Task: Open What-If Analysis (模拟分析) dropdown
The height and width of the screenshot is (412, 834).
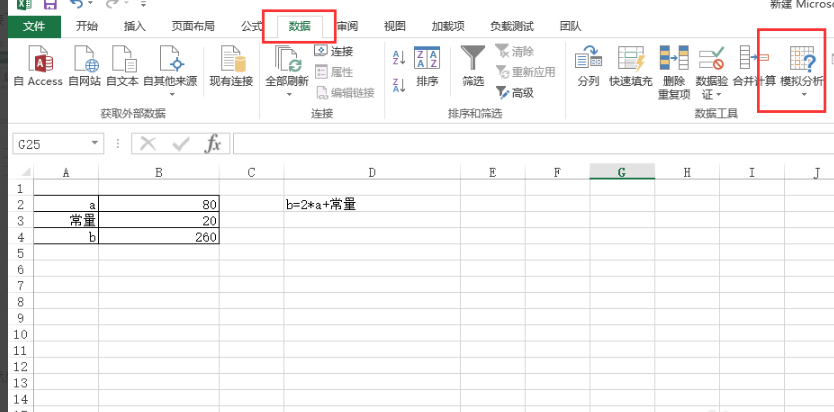Action: click(x=802, y=72)
